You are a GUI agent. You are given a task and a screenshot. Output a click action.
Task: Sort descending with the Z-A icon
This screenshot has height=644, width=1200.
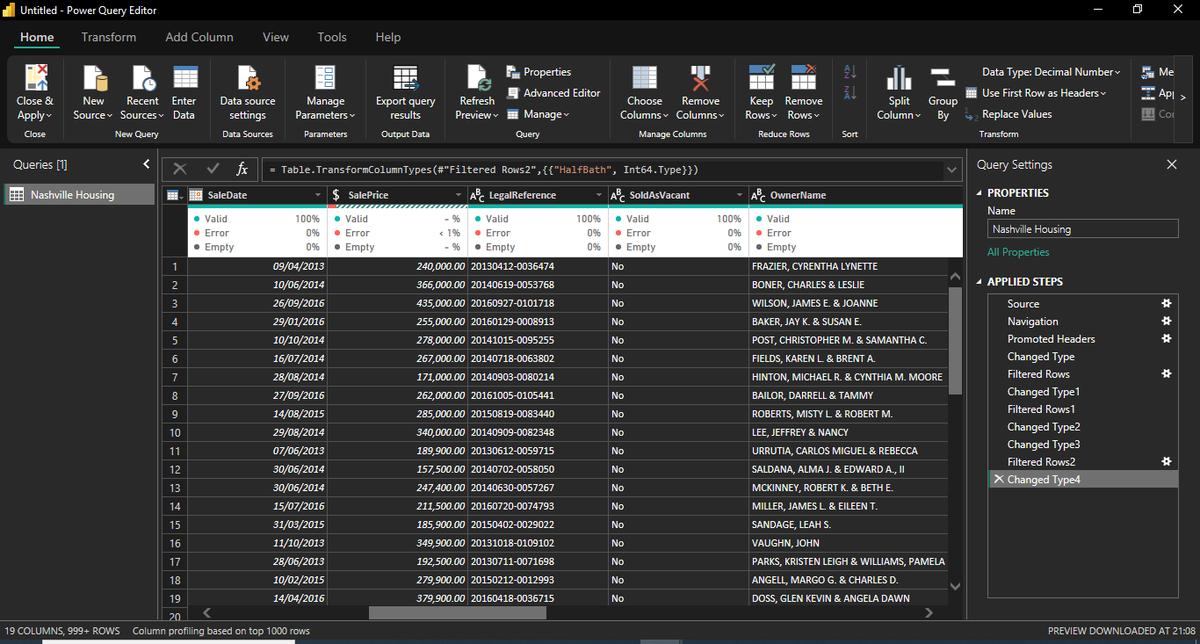[851, 93]
